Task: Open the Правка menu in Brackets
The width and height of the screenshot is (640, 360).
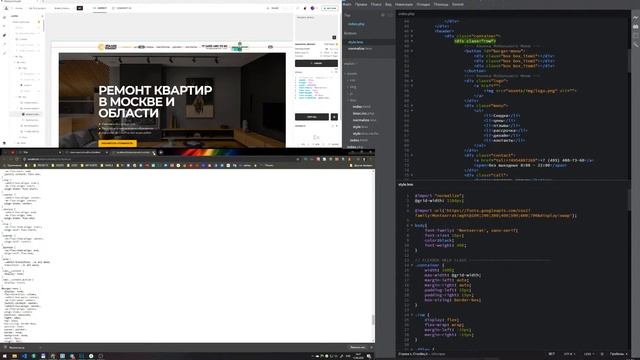Action: tap(361, 4)
